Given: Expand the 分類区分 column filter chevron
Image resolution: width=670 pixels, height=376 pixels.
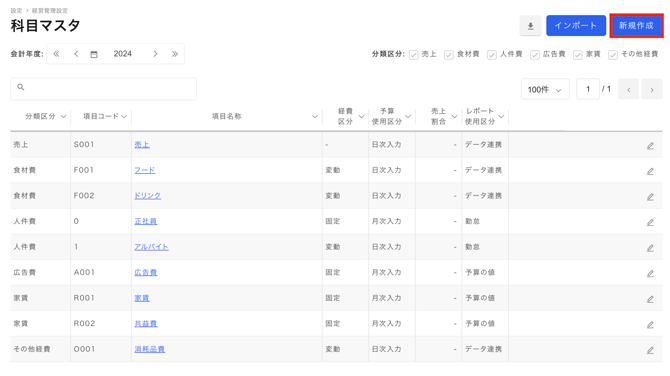Looking at the screenshot, I should pyautogui.click(x=63, y=117).
